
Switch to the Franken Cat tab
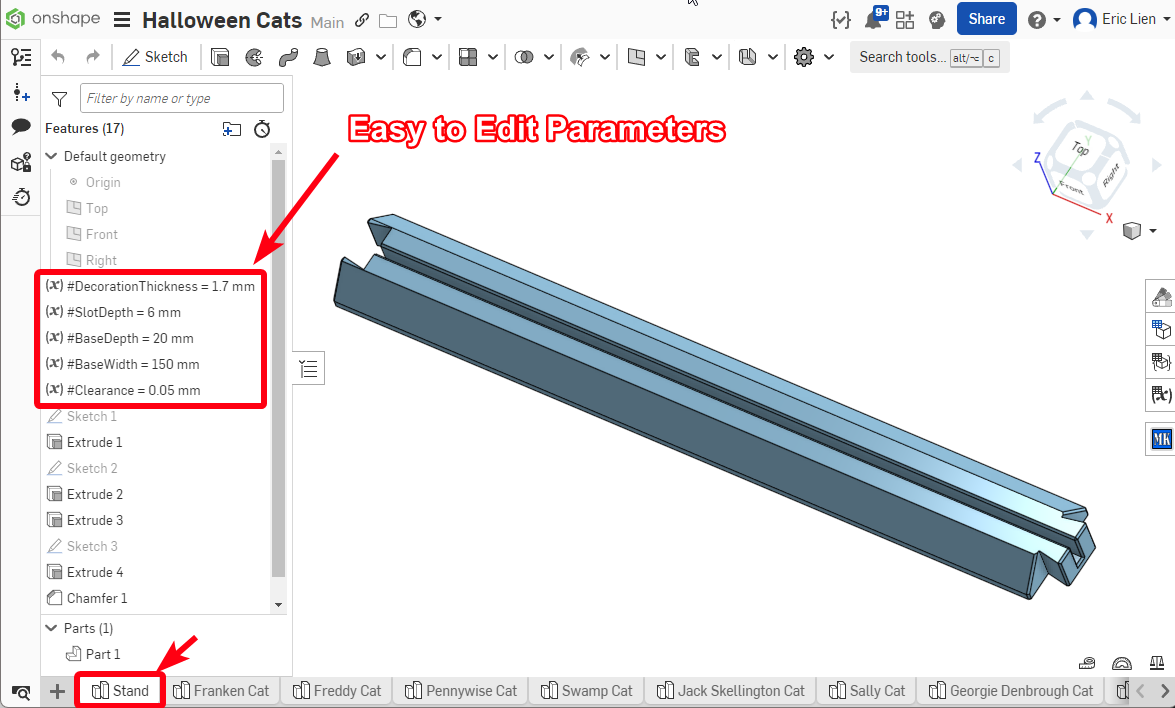221,691
